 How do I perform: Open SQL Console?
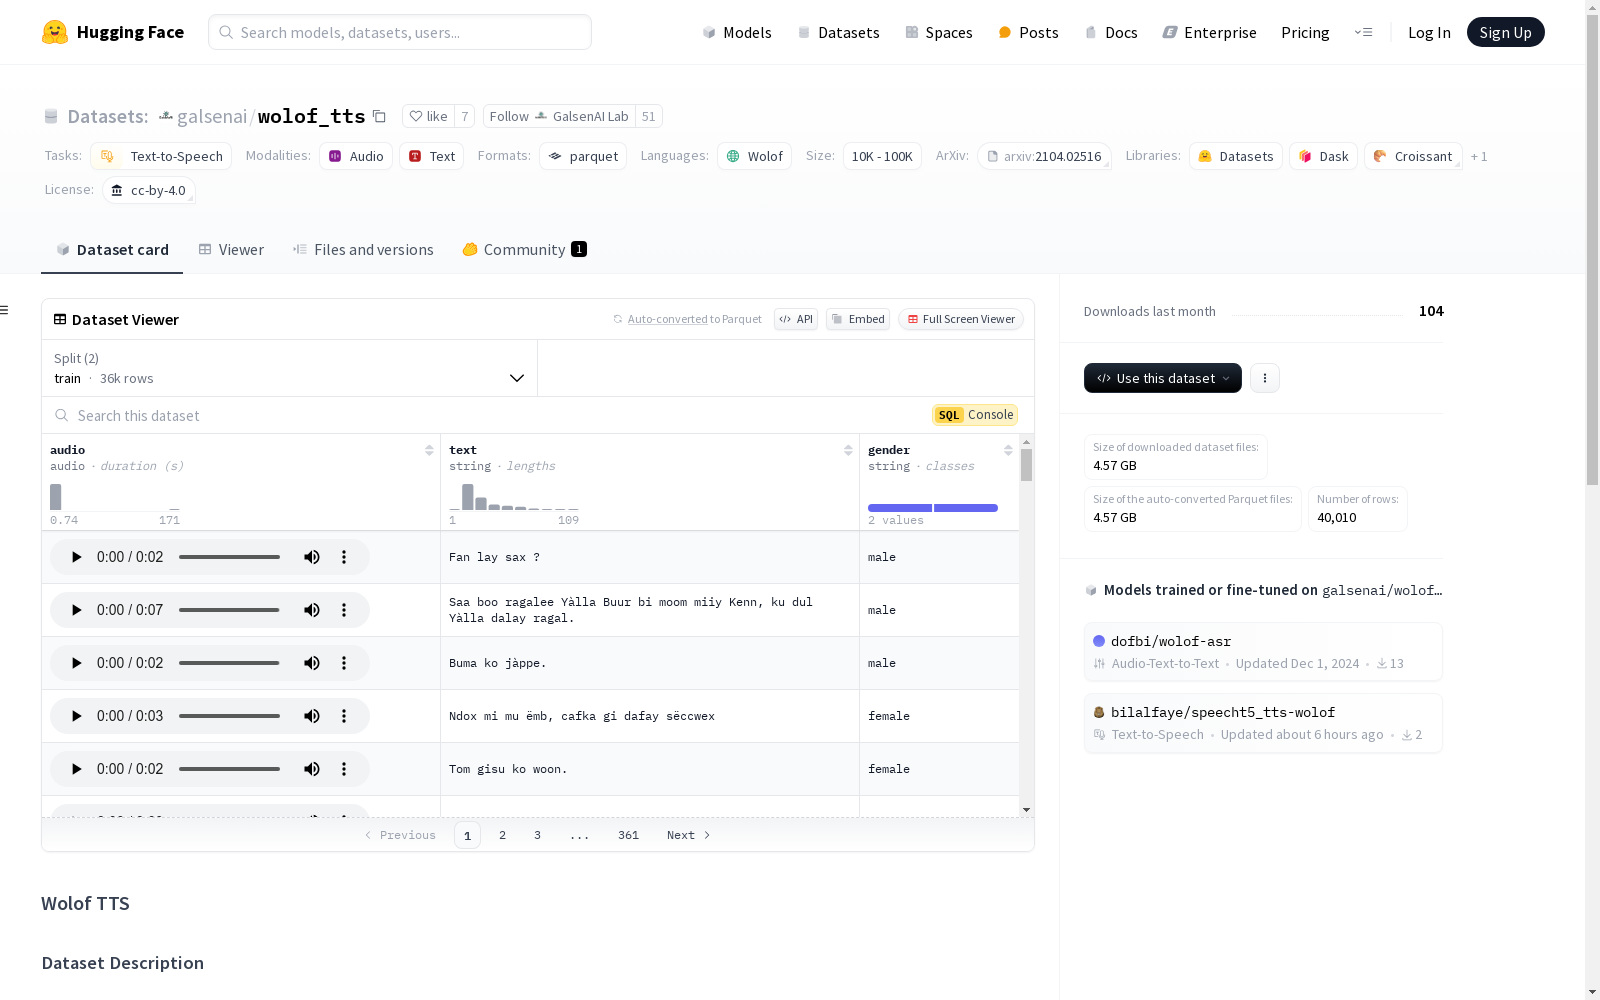click(x=975, y=415)
